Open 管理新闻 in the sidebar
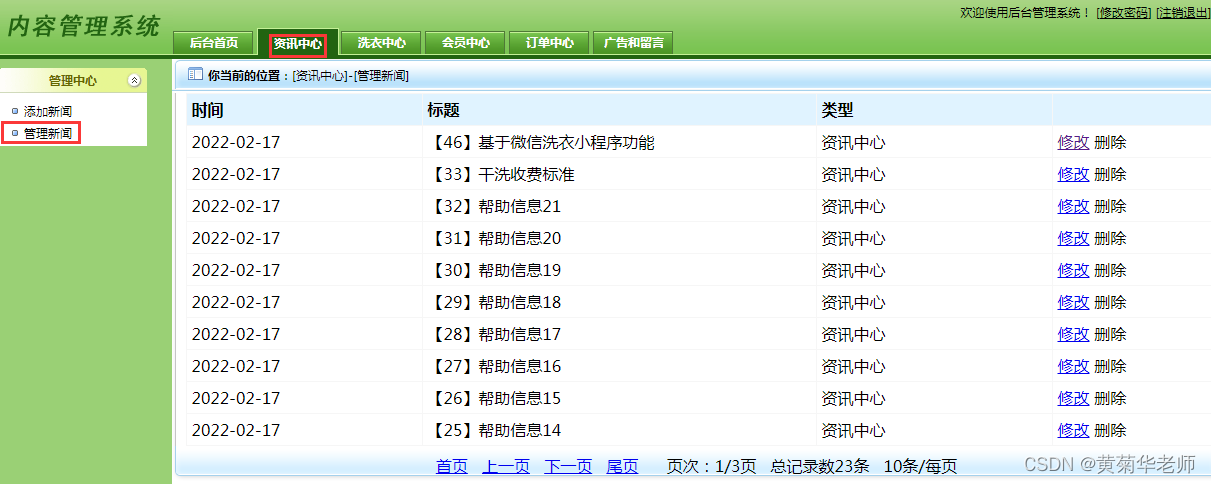The height and width of the screenshot is (484, 1211). [48, 133]
